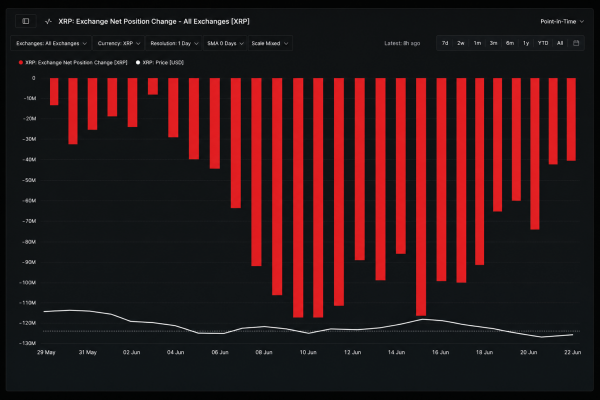Toggle the XRP: Price [USD] legend series

(160, 62)
